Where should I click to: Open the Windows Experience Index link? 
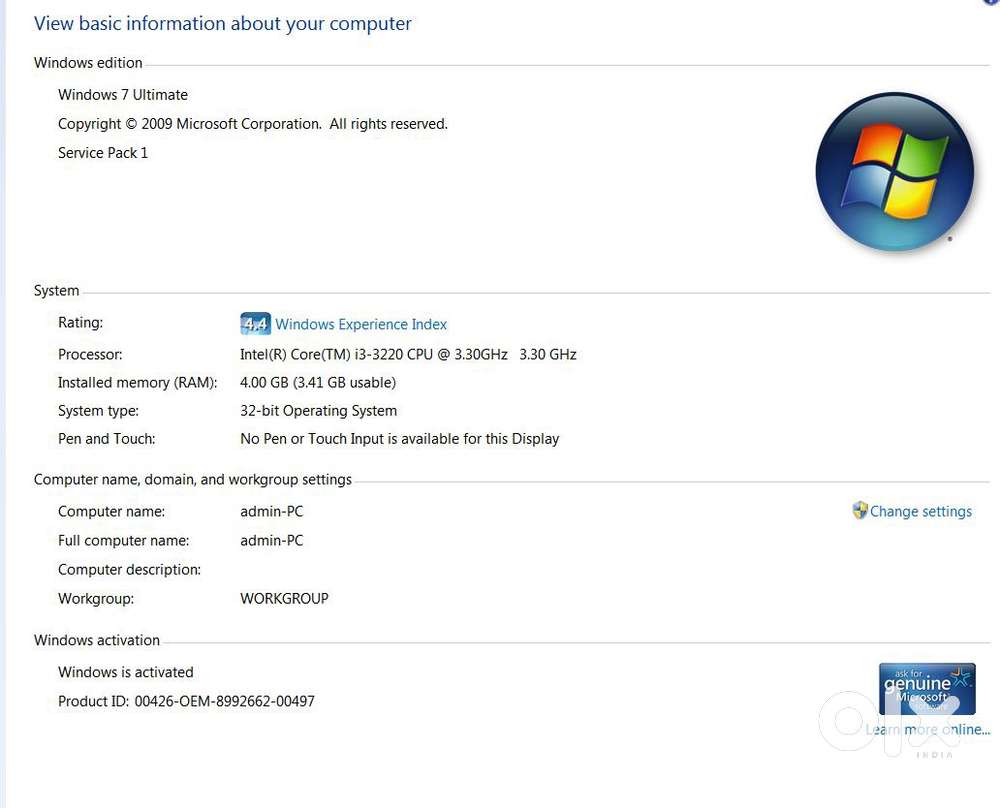coord(361,324)
